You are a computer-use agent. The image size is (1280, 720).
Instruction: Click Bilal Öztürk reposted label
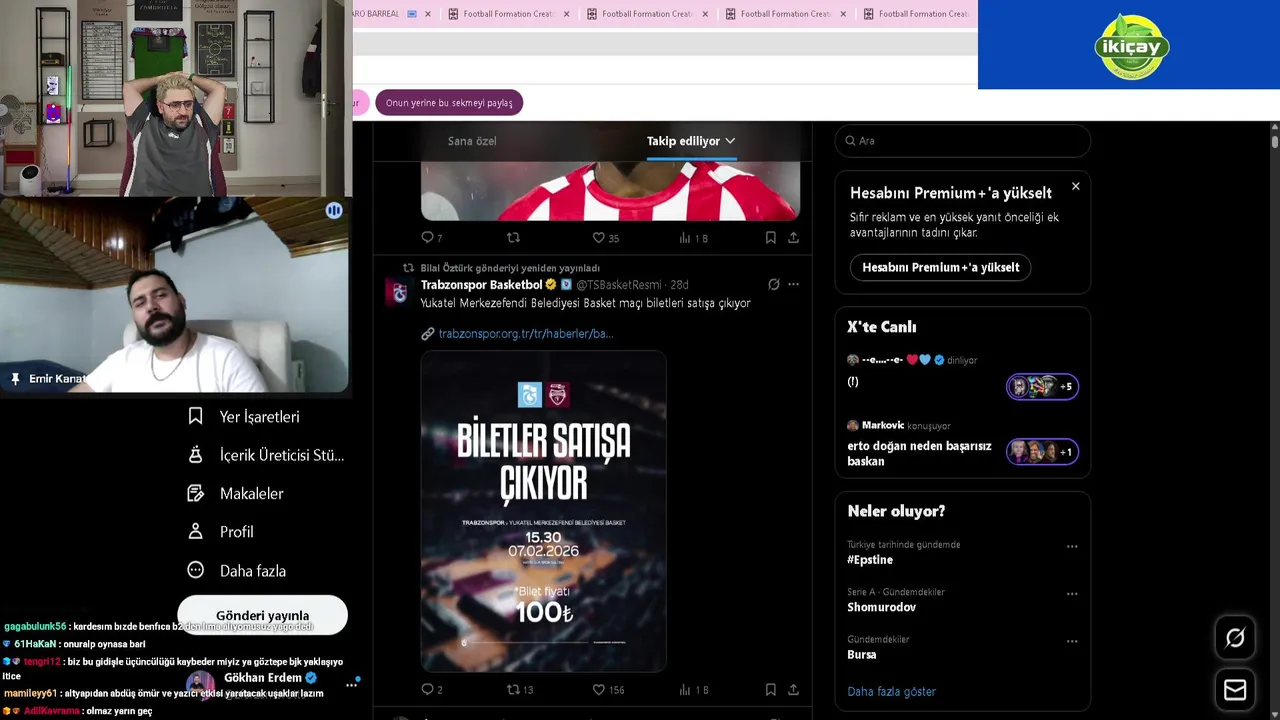coord(510,268)
